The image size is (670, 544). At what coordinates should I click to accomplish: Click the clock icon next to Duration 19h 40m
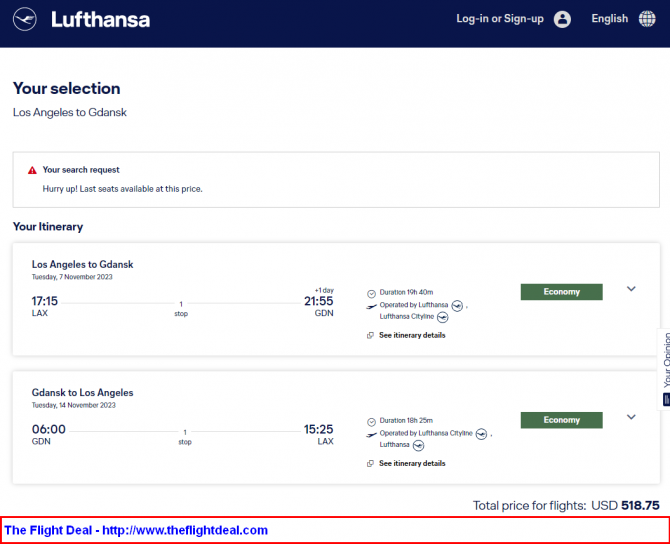(371, 294)
